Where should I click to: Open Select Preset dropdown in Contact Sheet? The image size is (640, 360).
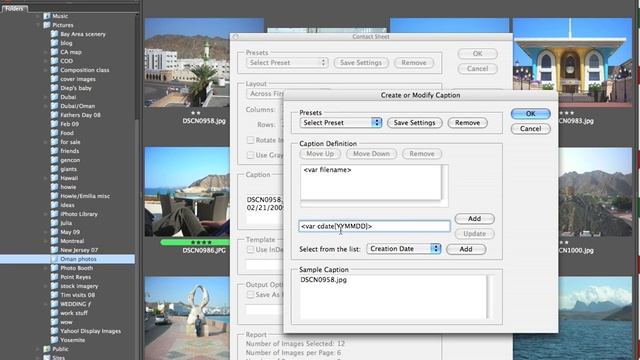287,62
